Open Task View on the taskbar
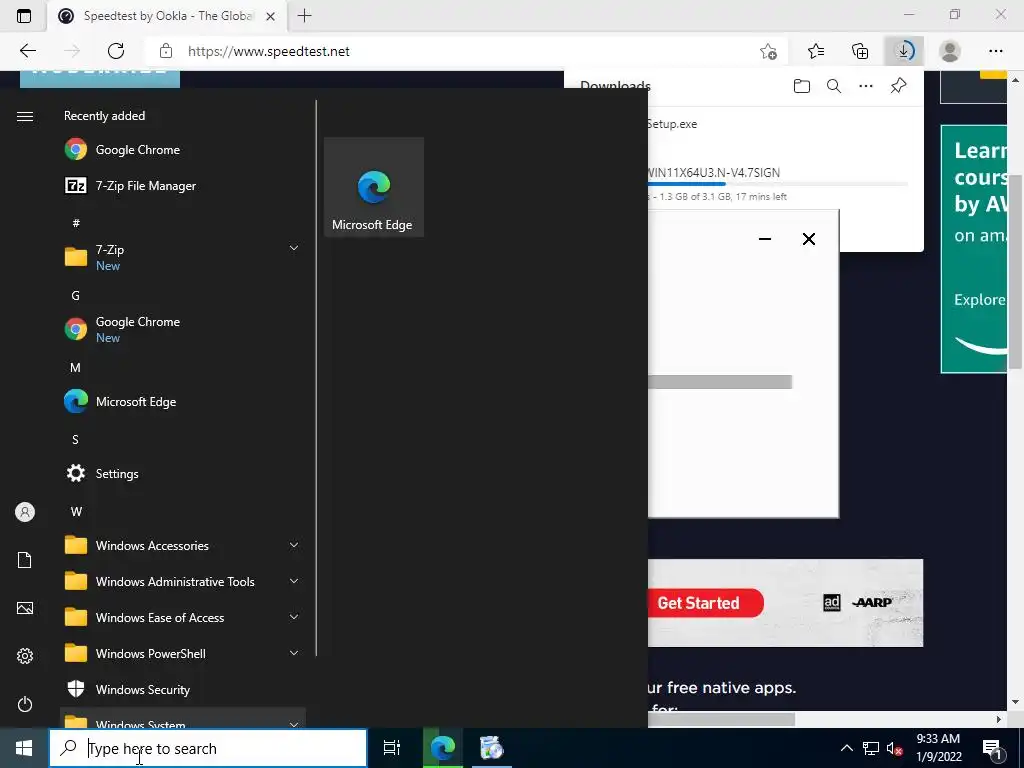Viewport: 1024px width, 768px height. coord(392,748)
